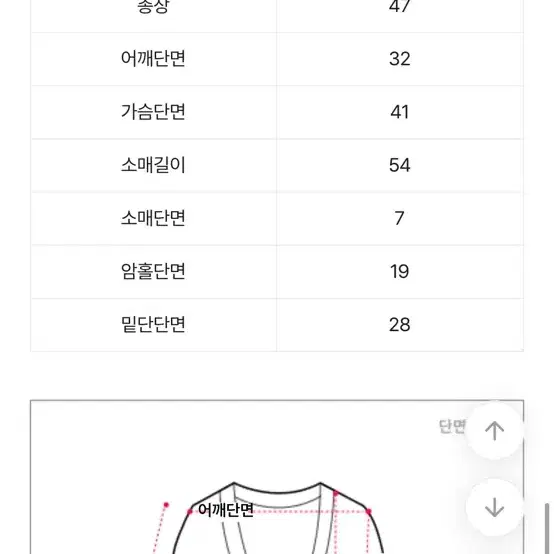554x554 pixels.
Task: Click the armhole value 19
Action: click(400, 271)
